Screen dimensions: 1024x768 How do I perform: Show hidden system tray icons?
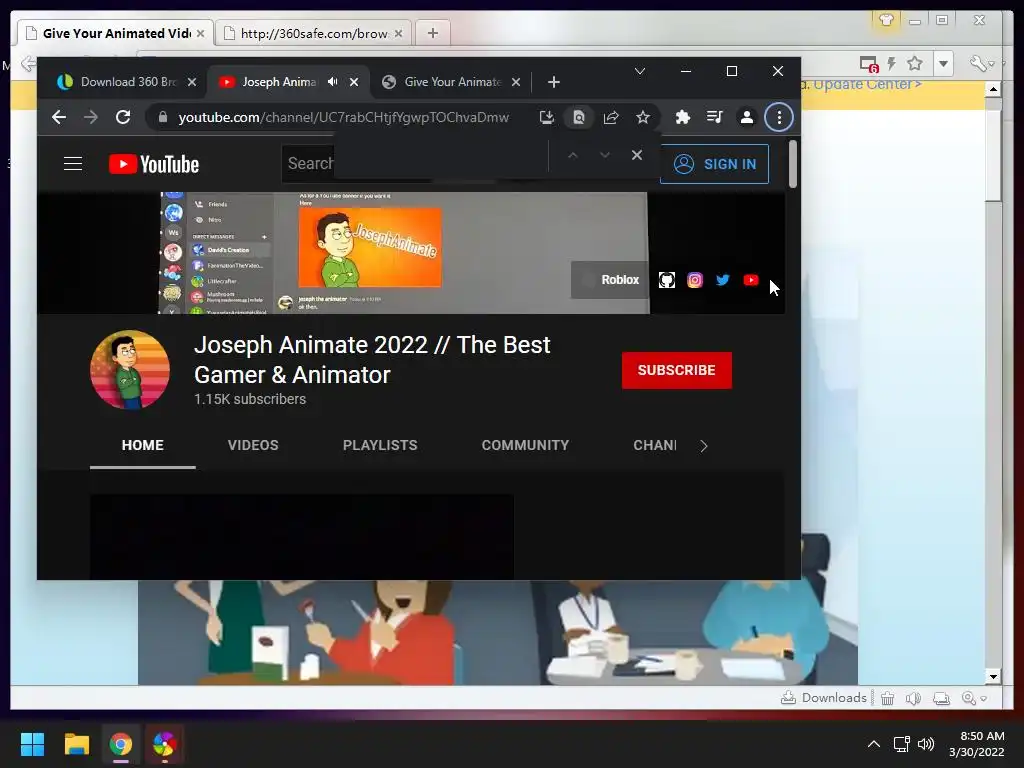pyautogui.click(x=874, y=744)
